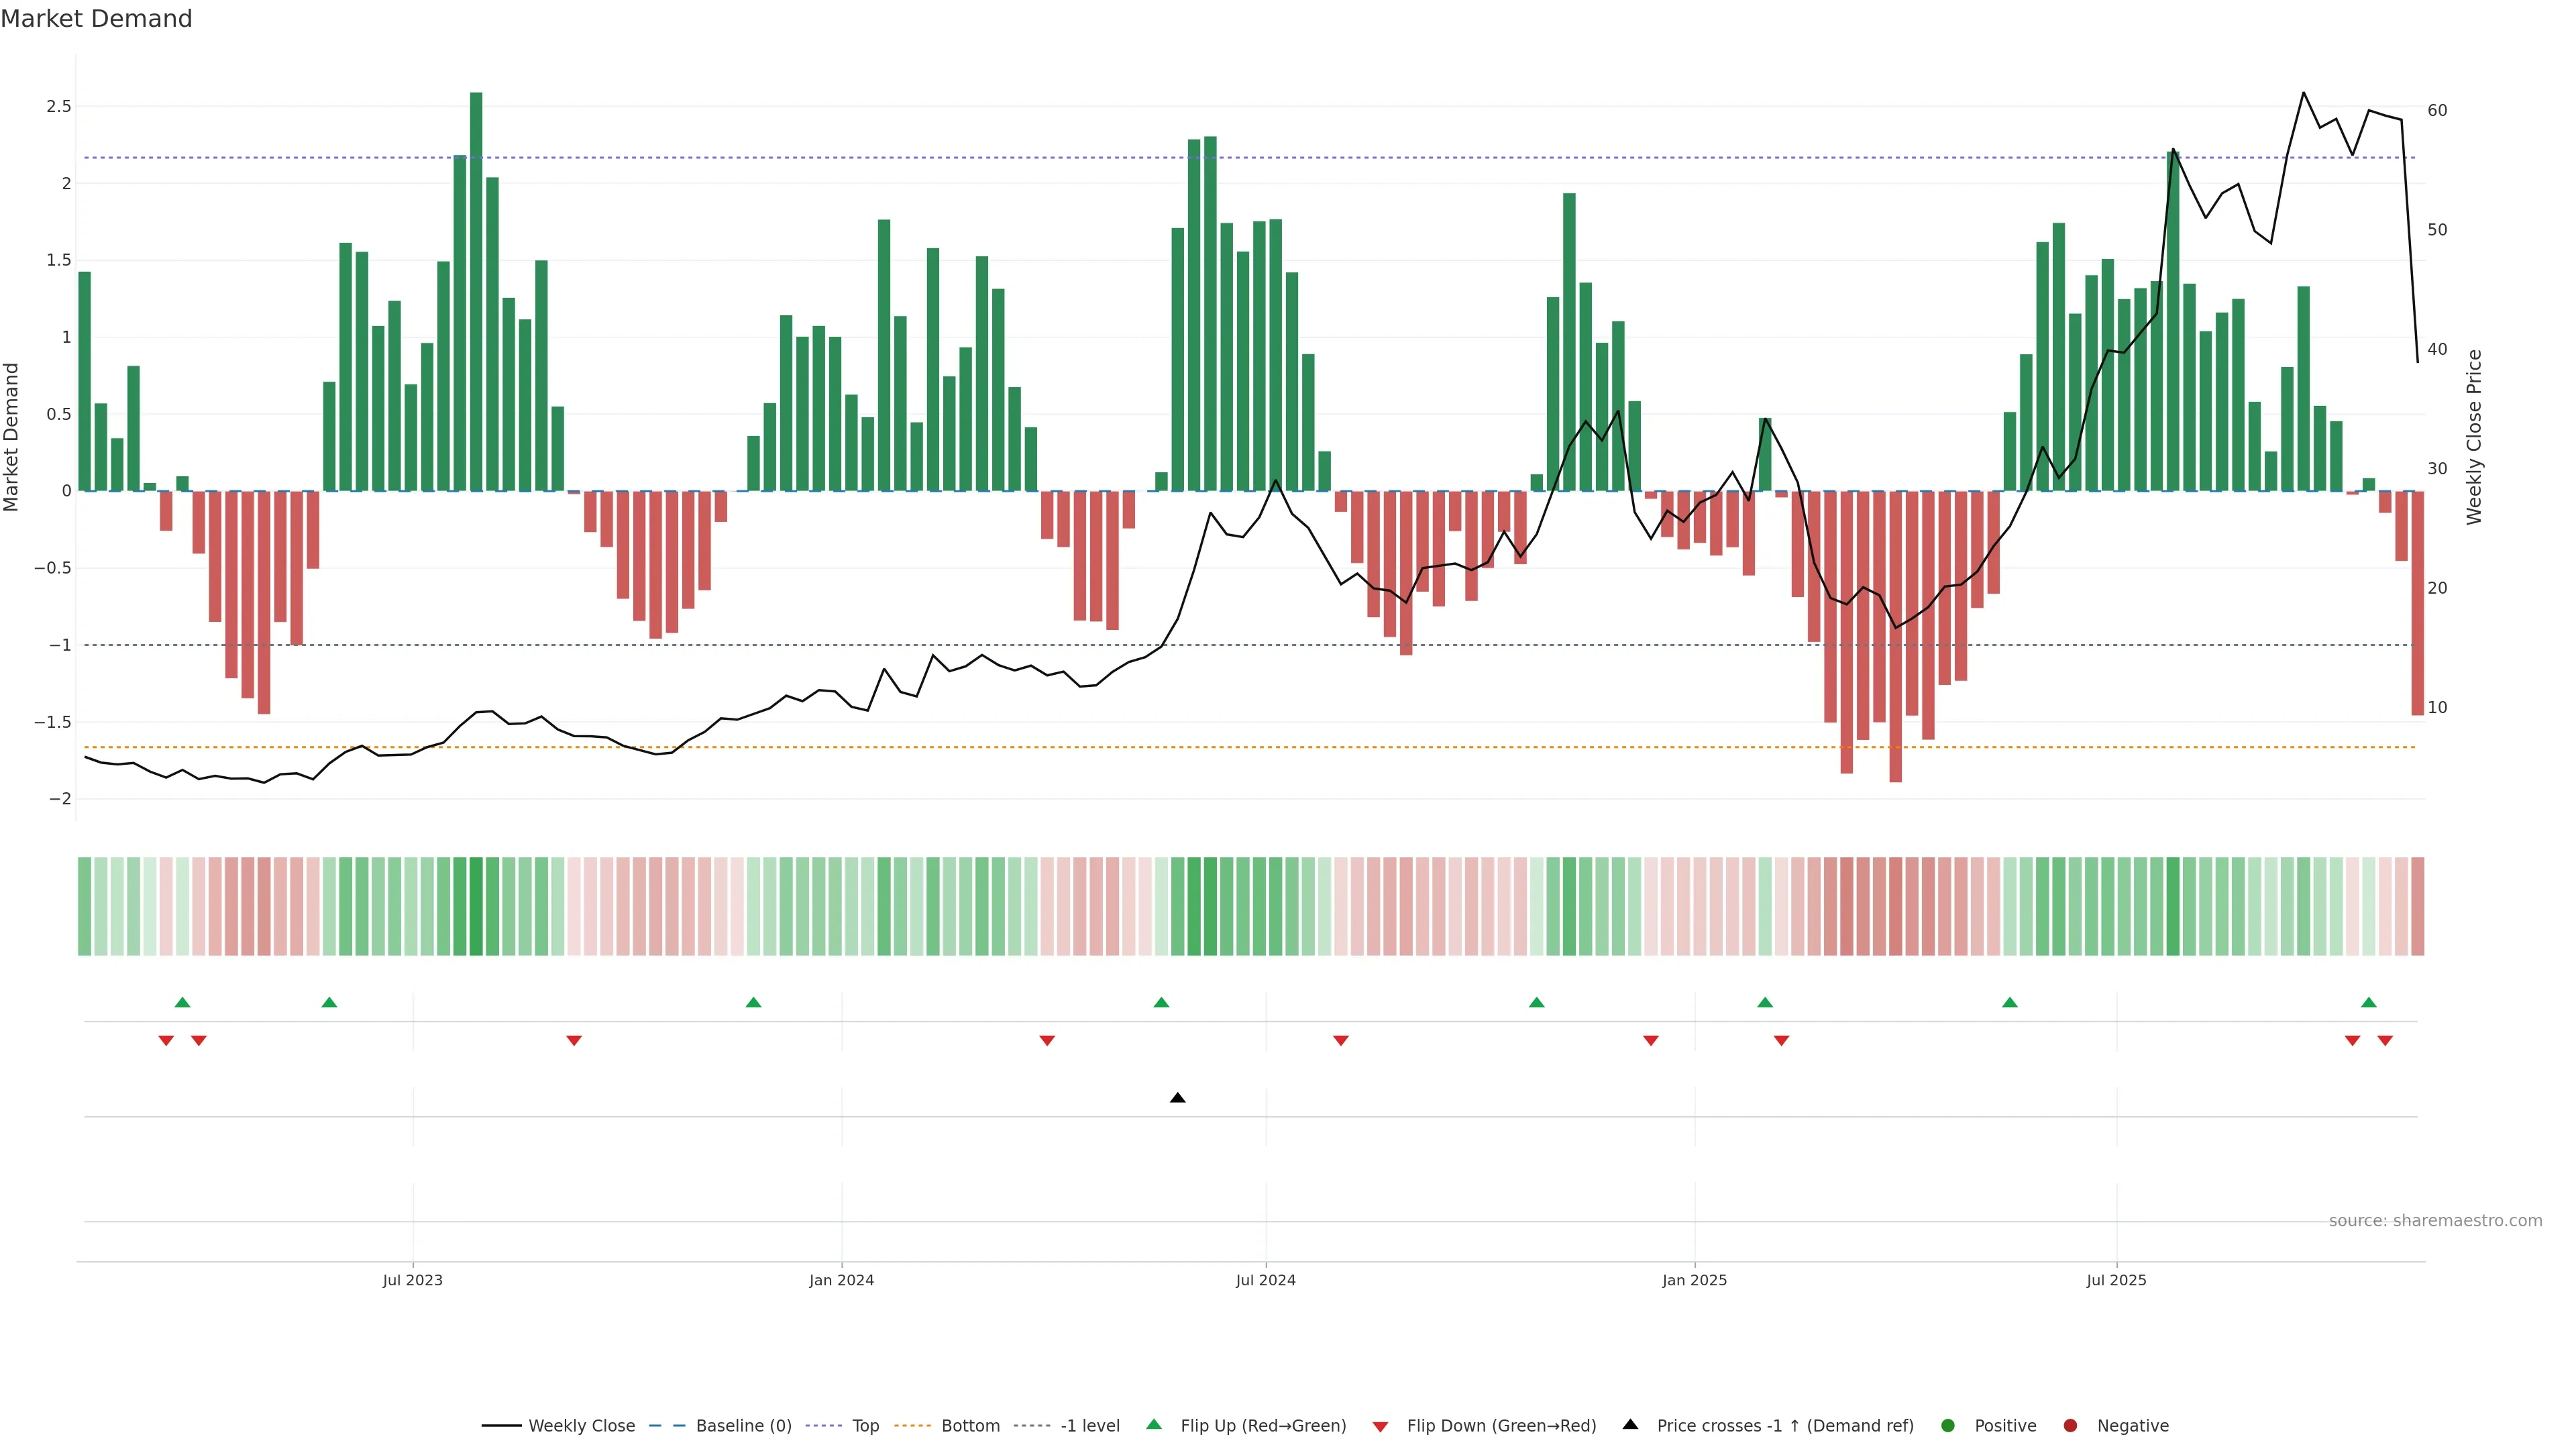Click the black triangle price-cross marker in chart

1177,1098
